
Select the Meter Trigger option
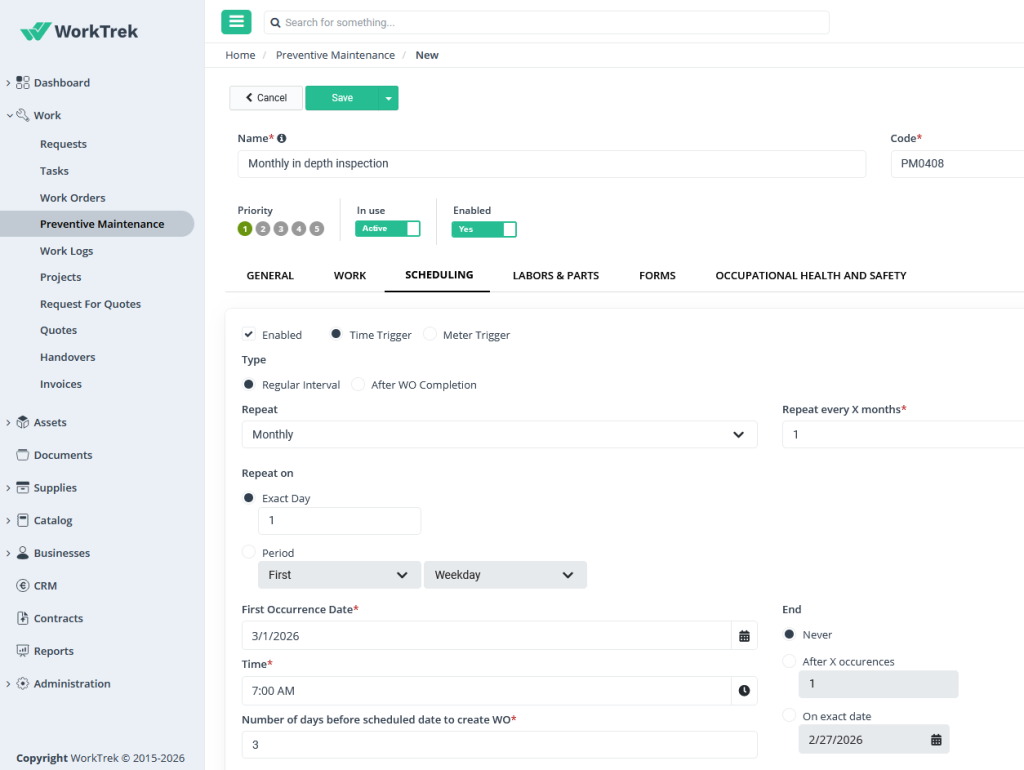point(430,334)
